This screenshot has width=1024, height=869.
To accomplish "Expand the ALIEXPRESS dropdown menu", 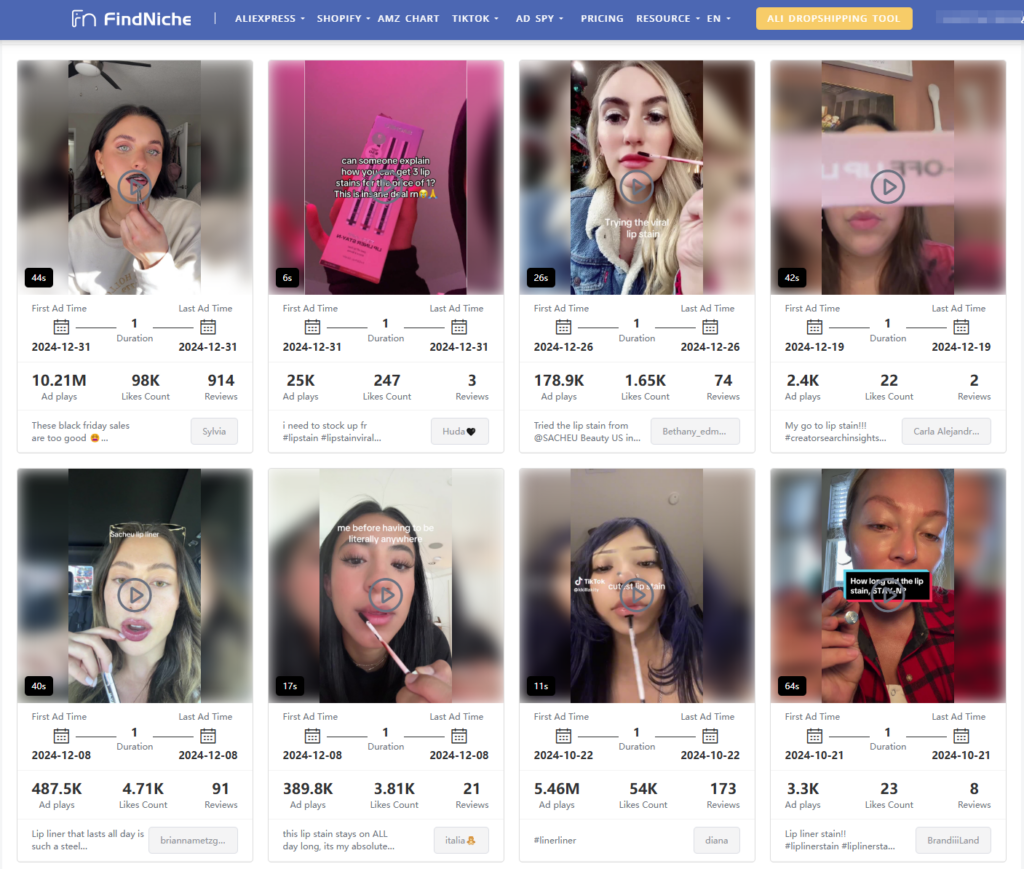I will coord(270,19).
